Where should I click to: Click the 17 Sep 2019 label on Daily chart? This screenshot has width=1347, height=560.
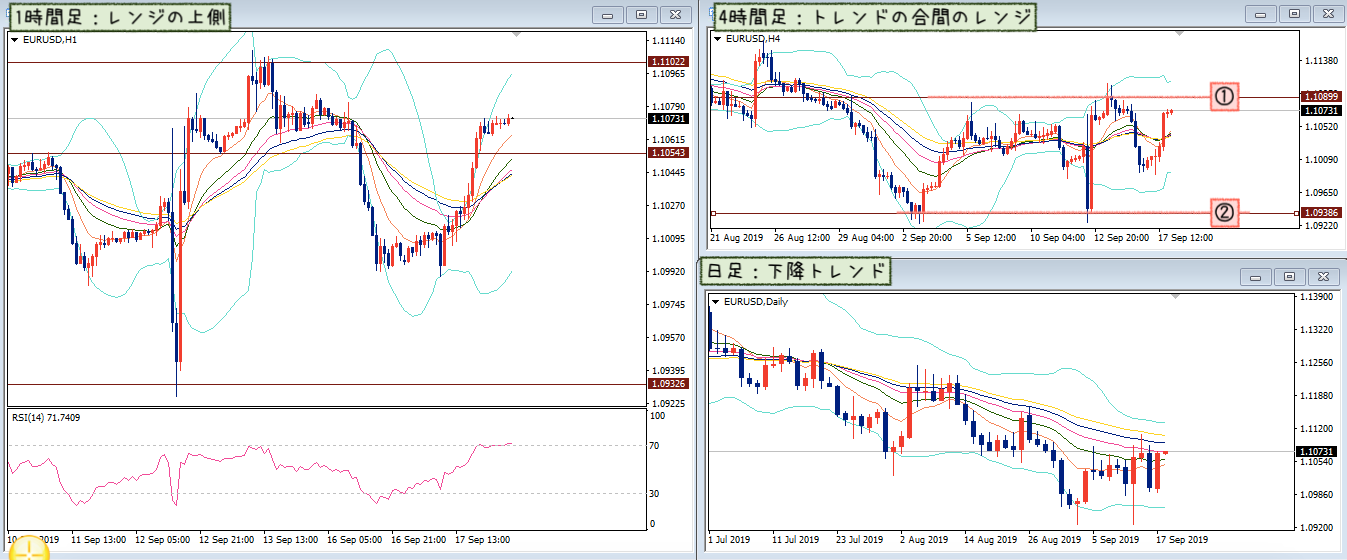pos(1182,539)
